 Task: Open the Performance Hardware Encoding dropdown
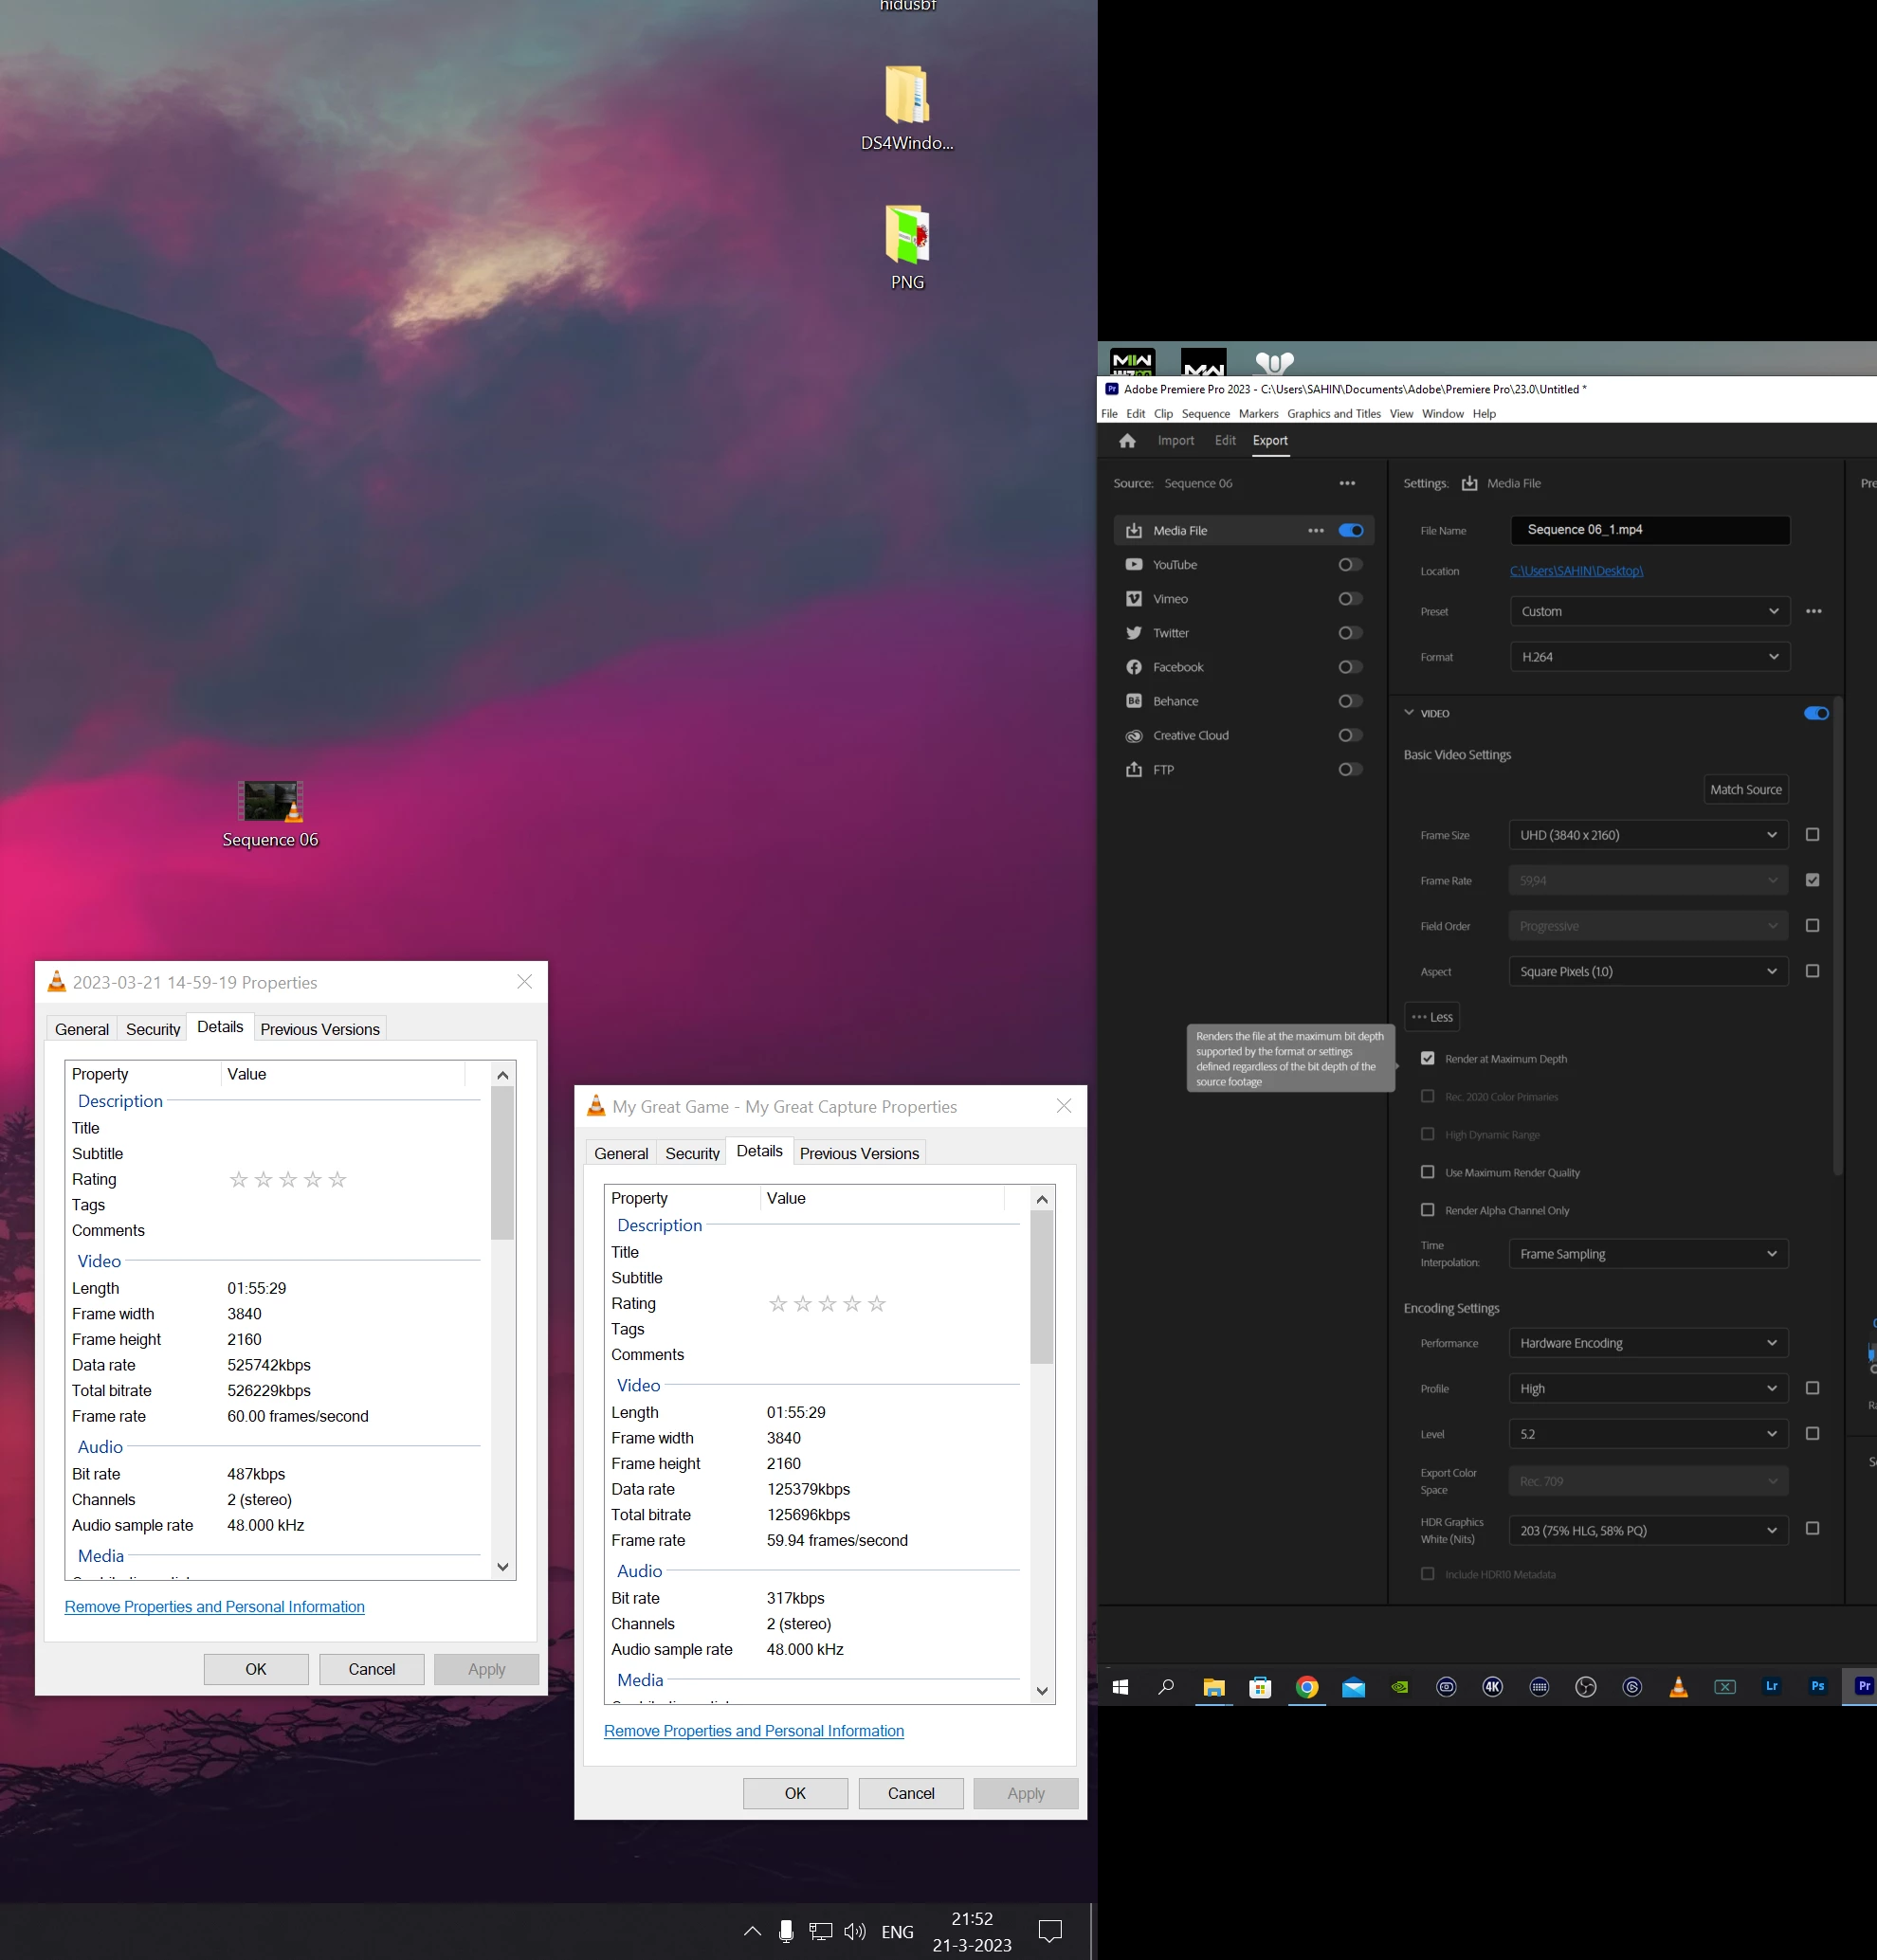click(1647, 1343)
